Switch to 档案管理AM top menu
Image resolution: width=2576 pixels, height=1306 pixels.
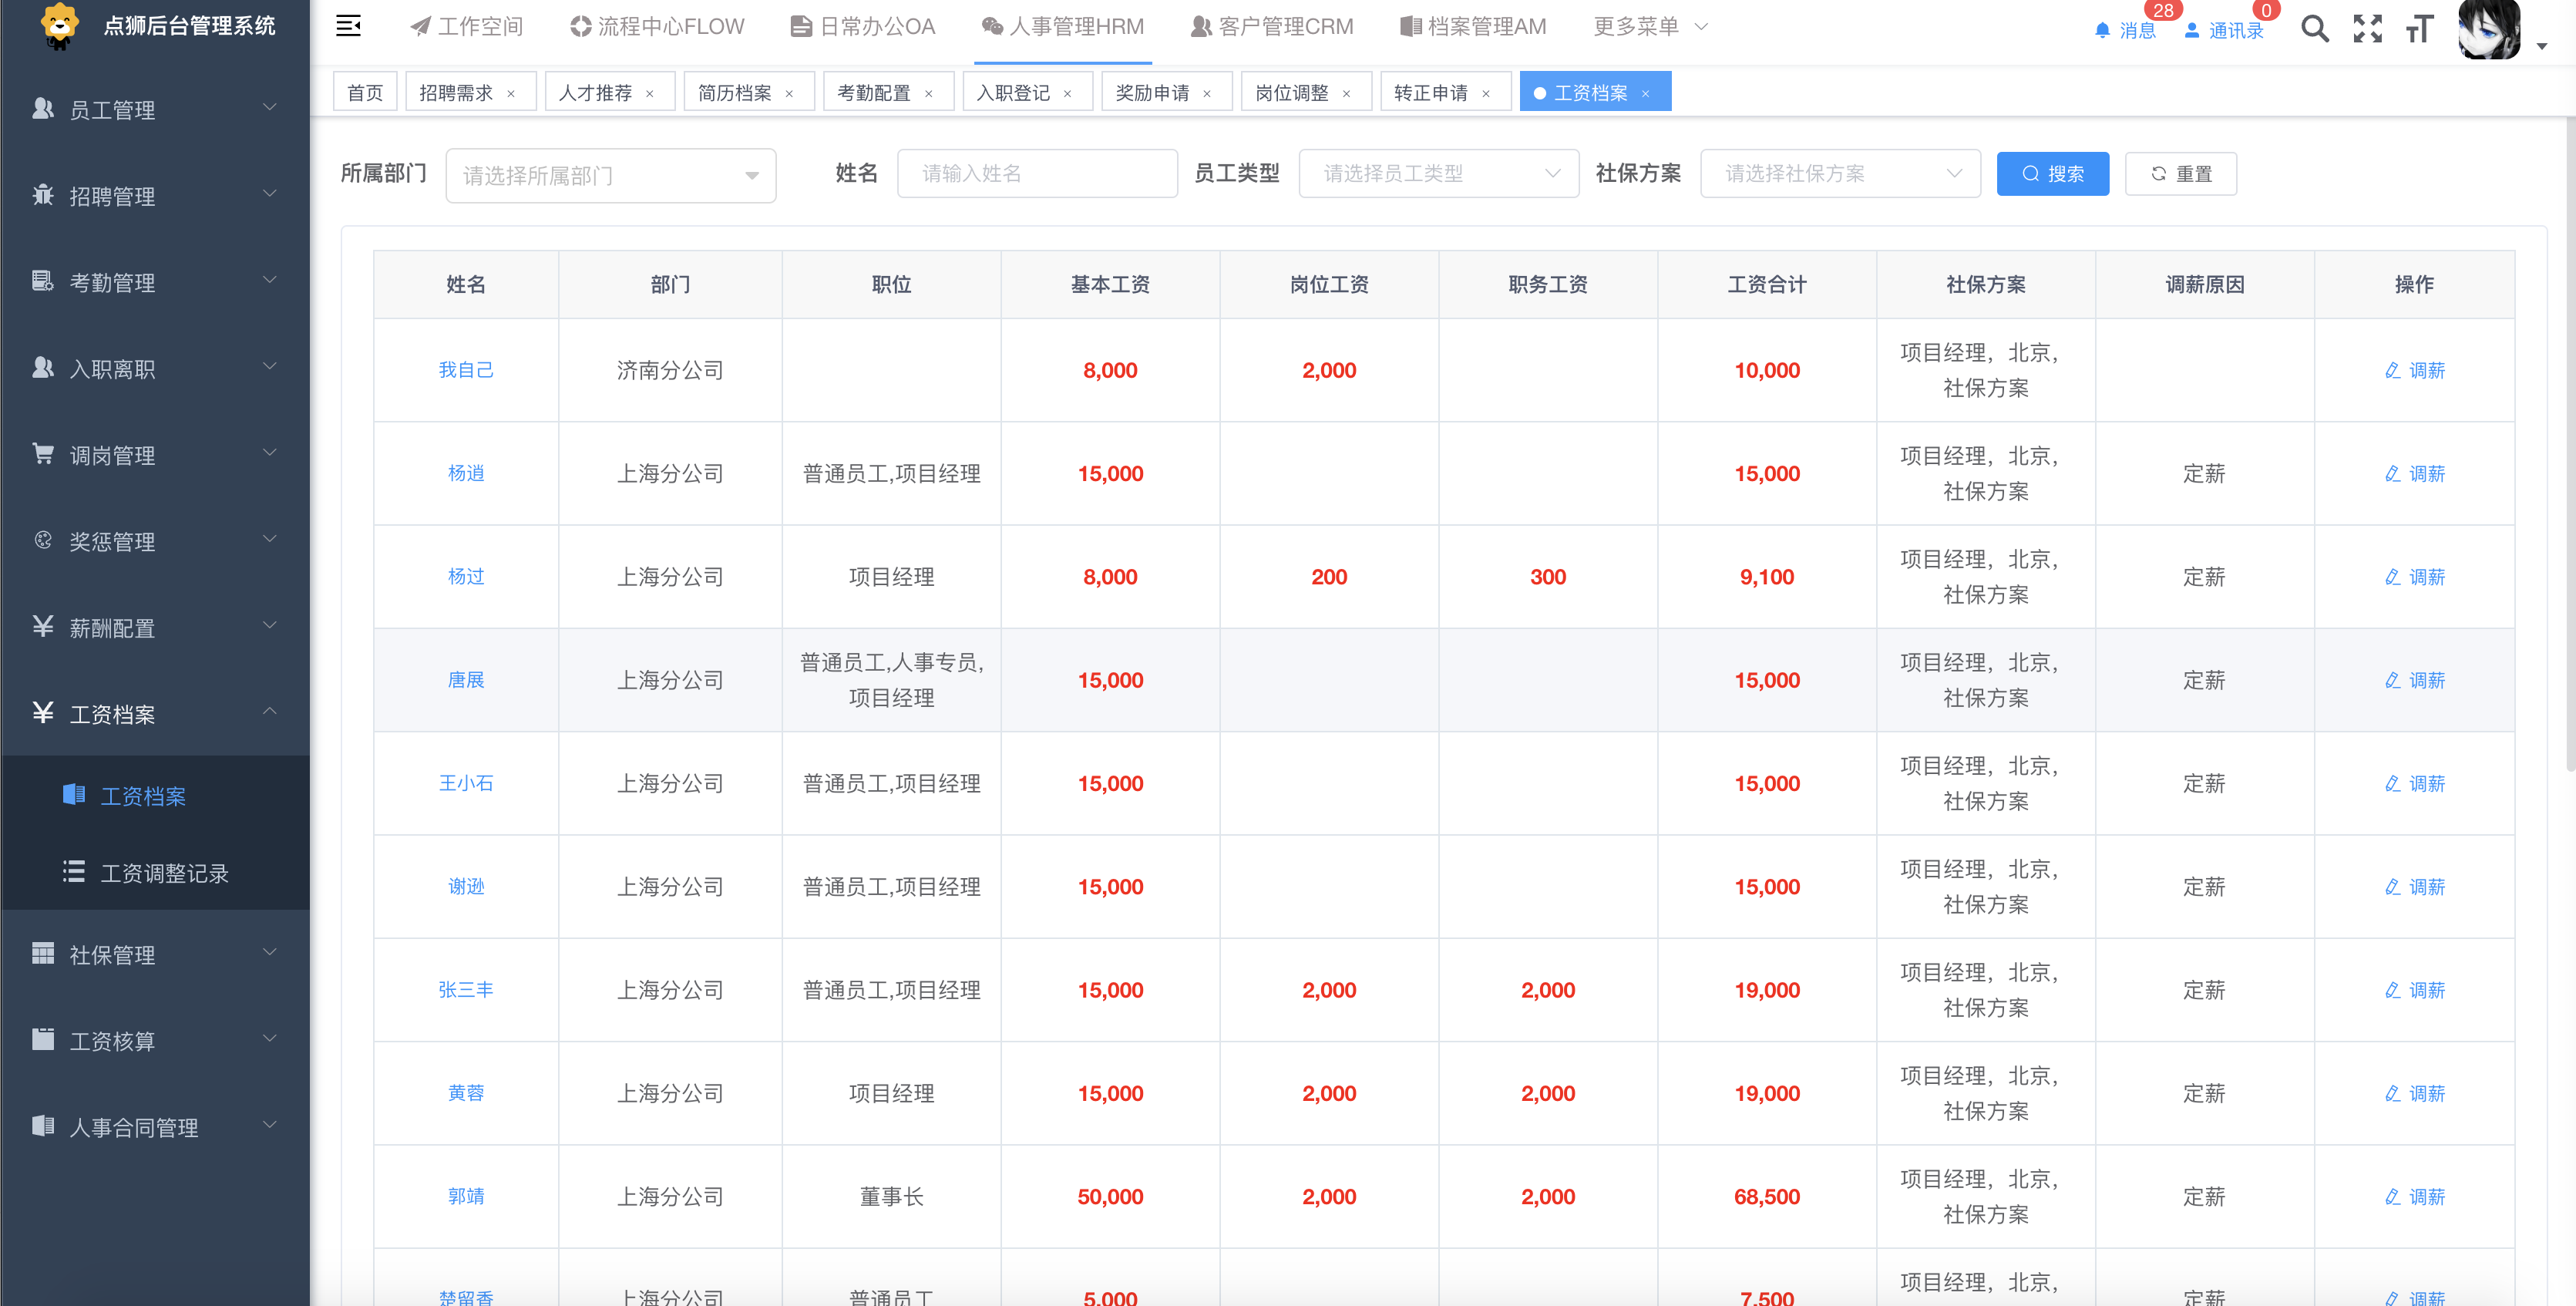pos(1473,27)
